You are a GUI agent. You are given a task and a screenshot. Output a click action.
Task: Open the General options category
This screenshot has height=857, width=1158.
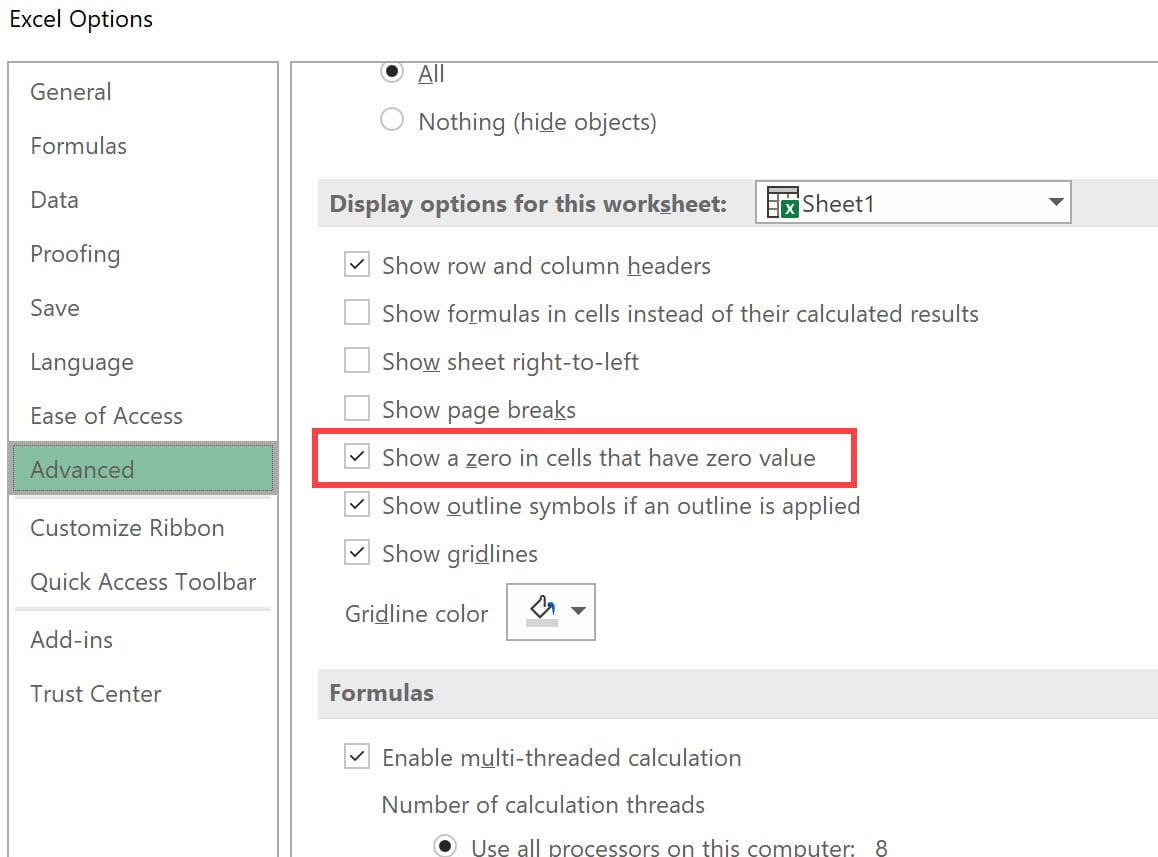pyautogui.click(x=71, y=92)
